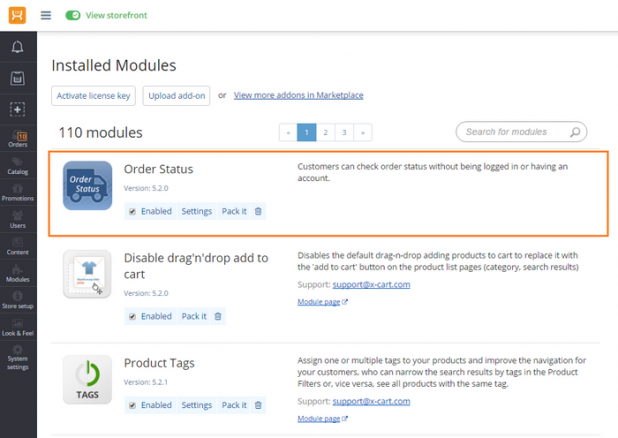Jump to page 3 of modules

(343, 132)
